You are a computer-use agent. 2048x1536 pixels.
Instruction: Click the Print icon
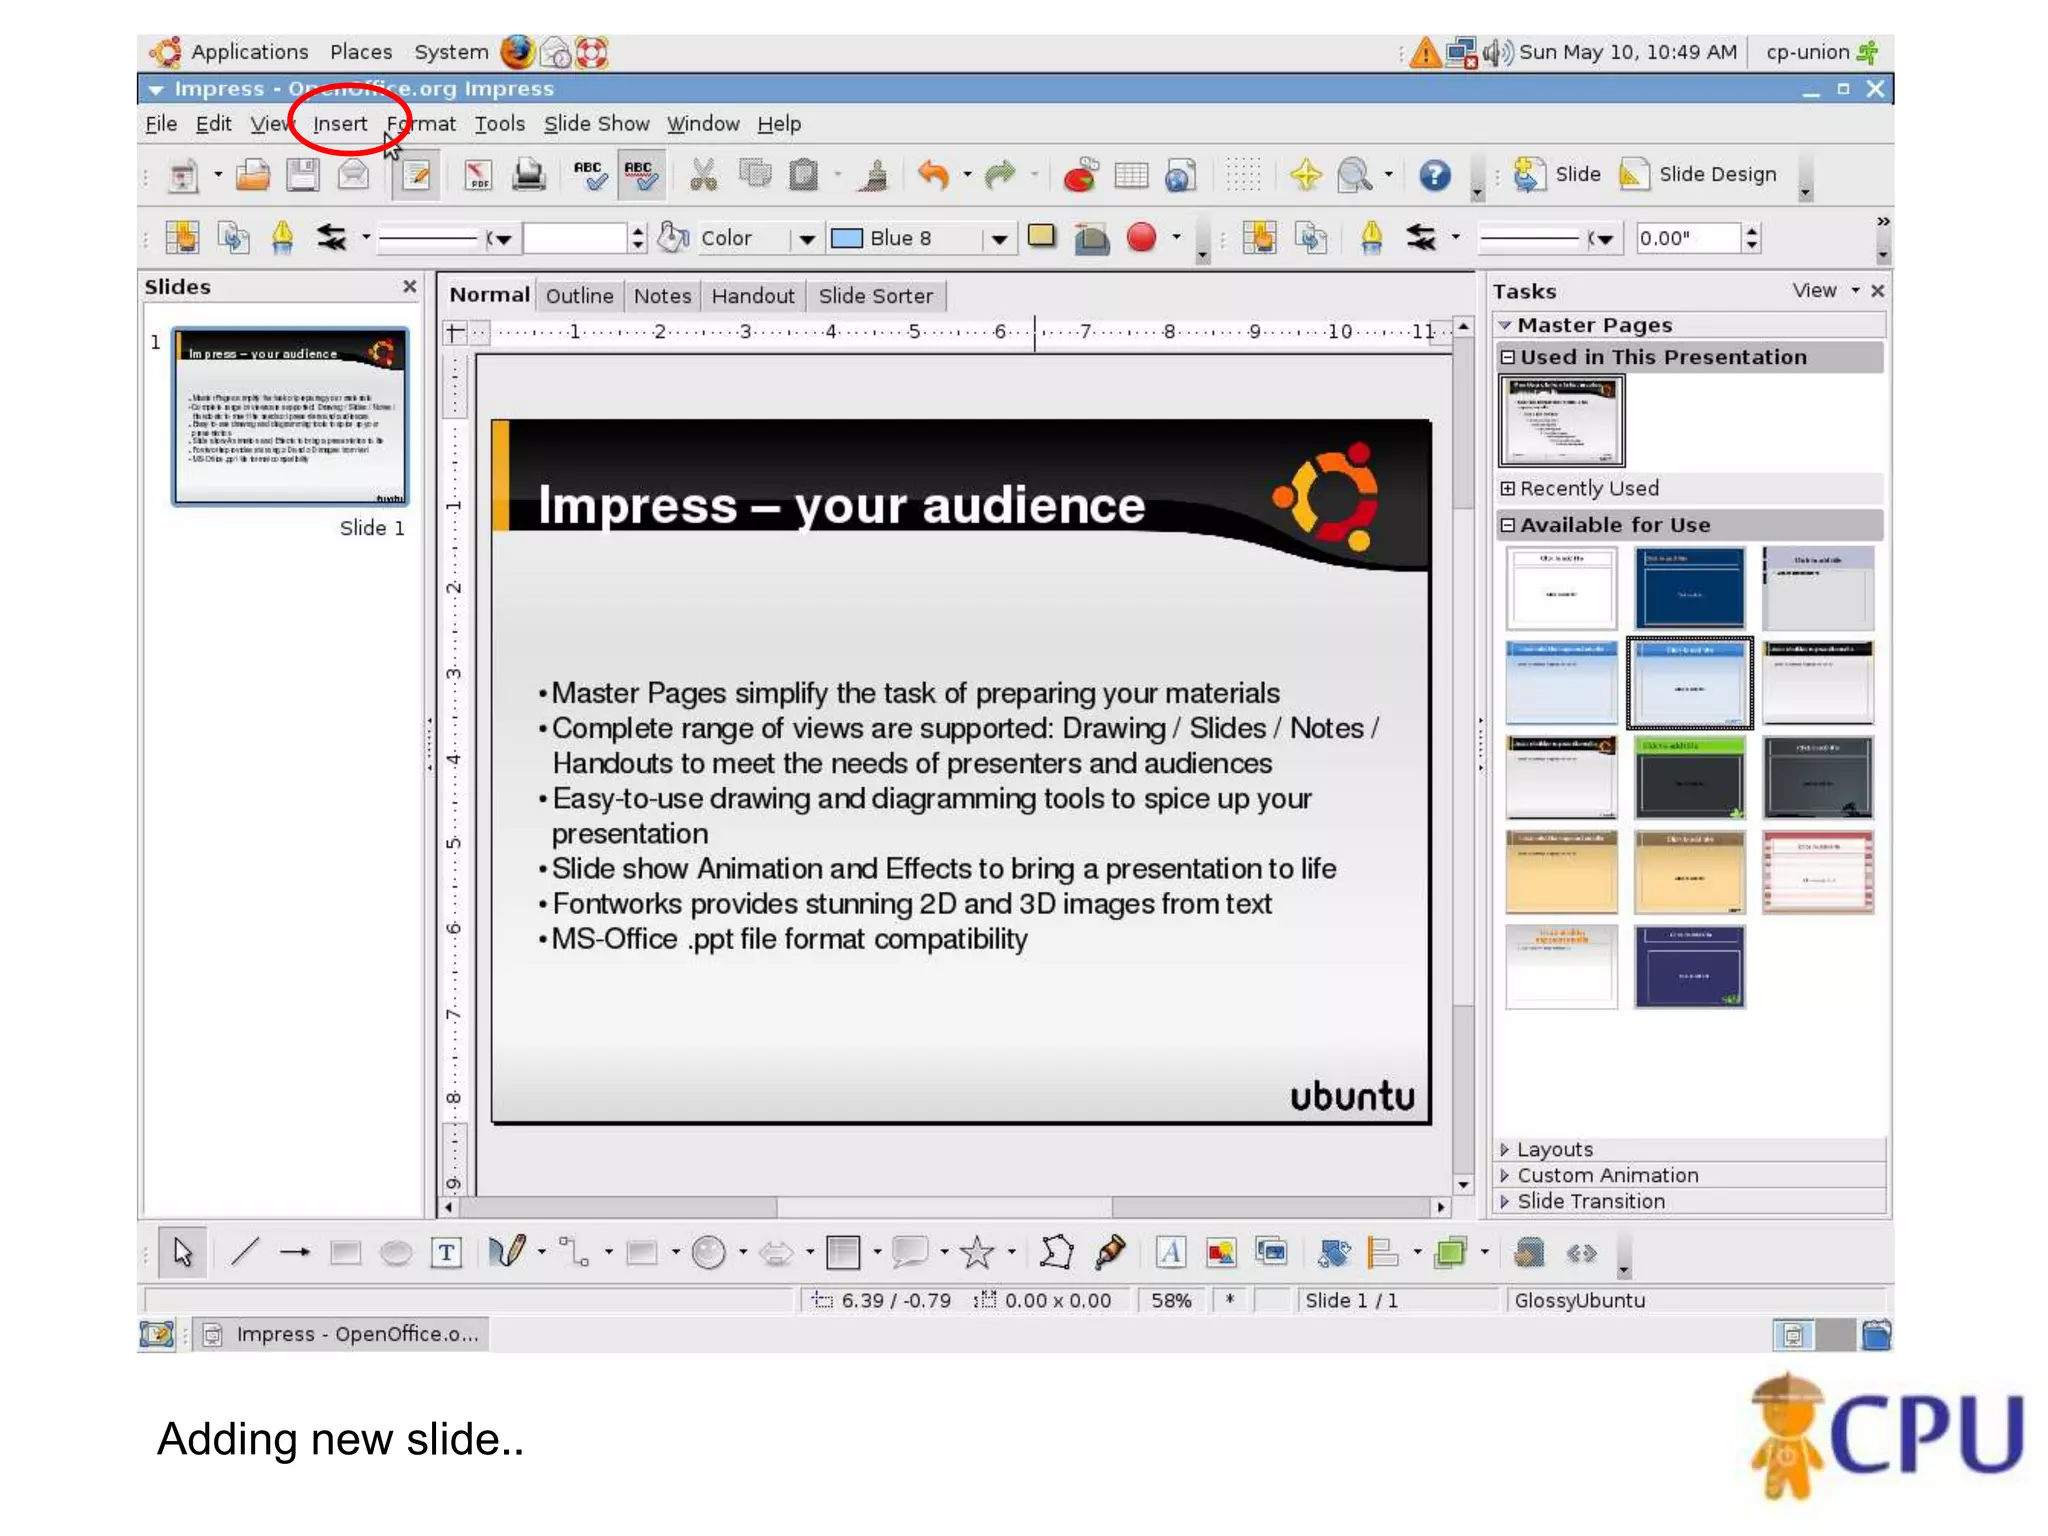pyautogui.click(x=528, y=175)
